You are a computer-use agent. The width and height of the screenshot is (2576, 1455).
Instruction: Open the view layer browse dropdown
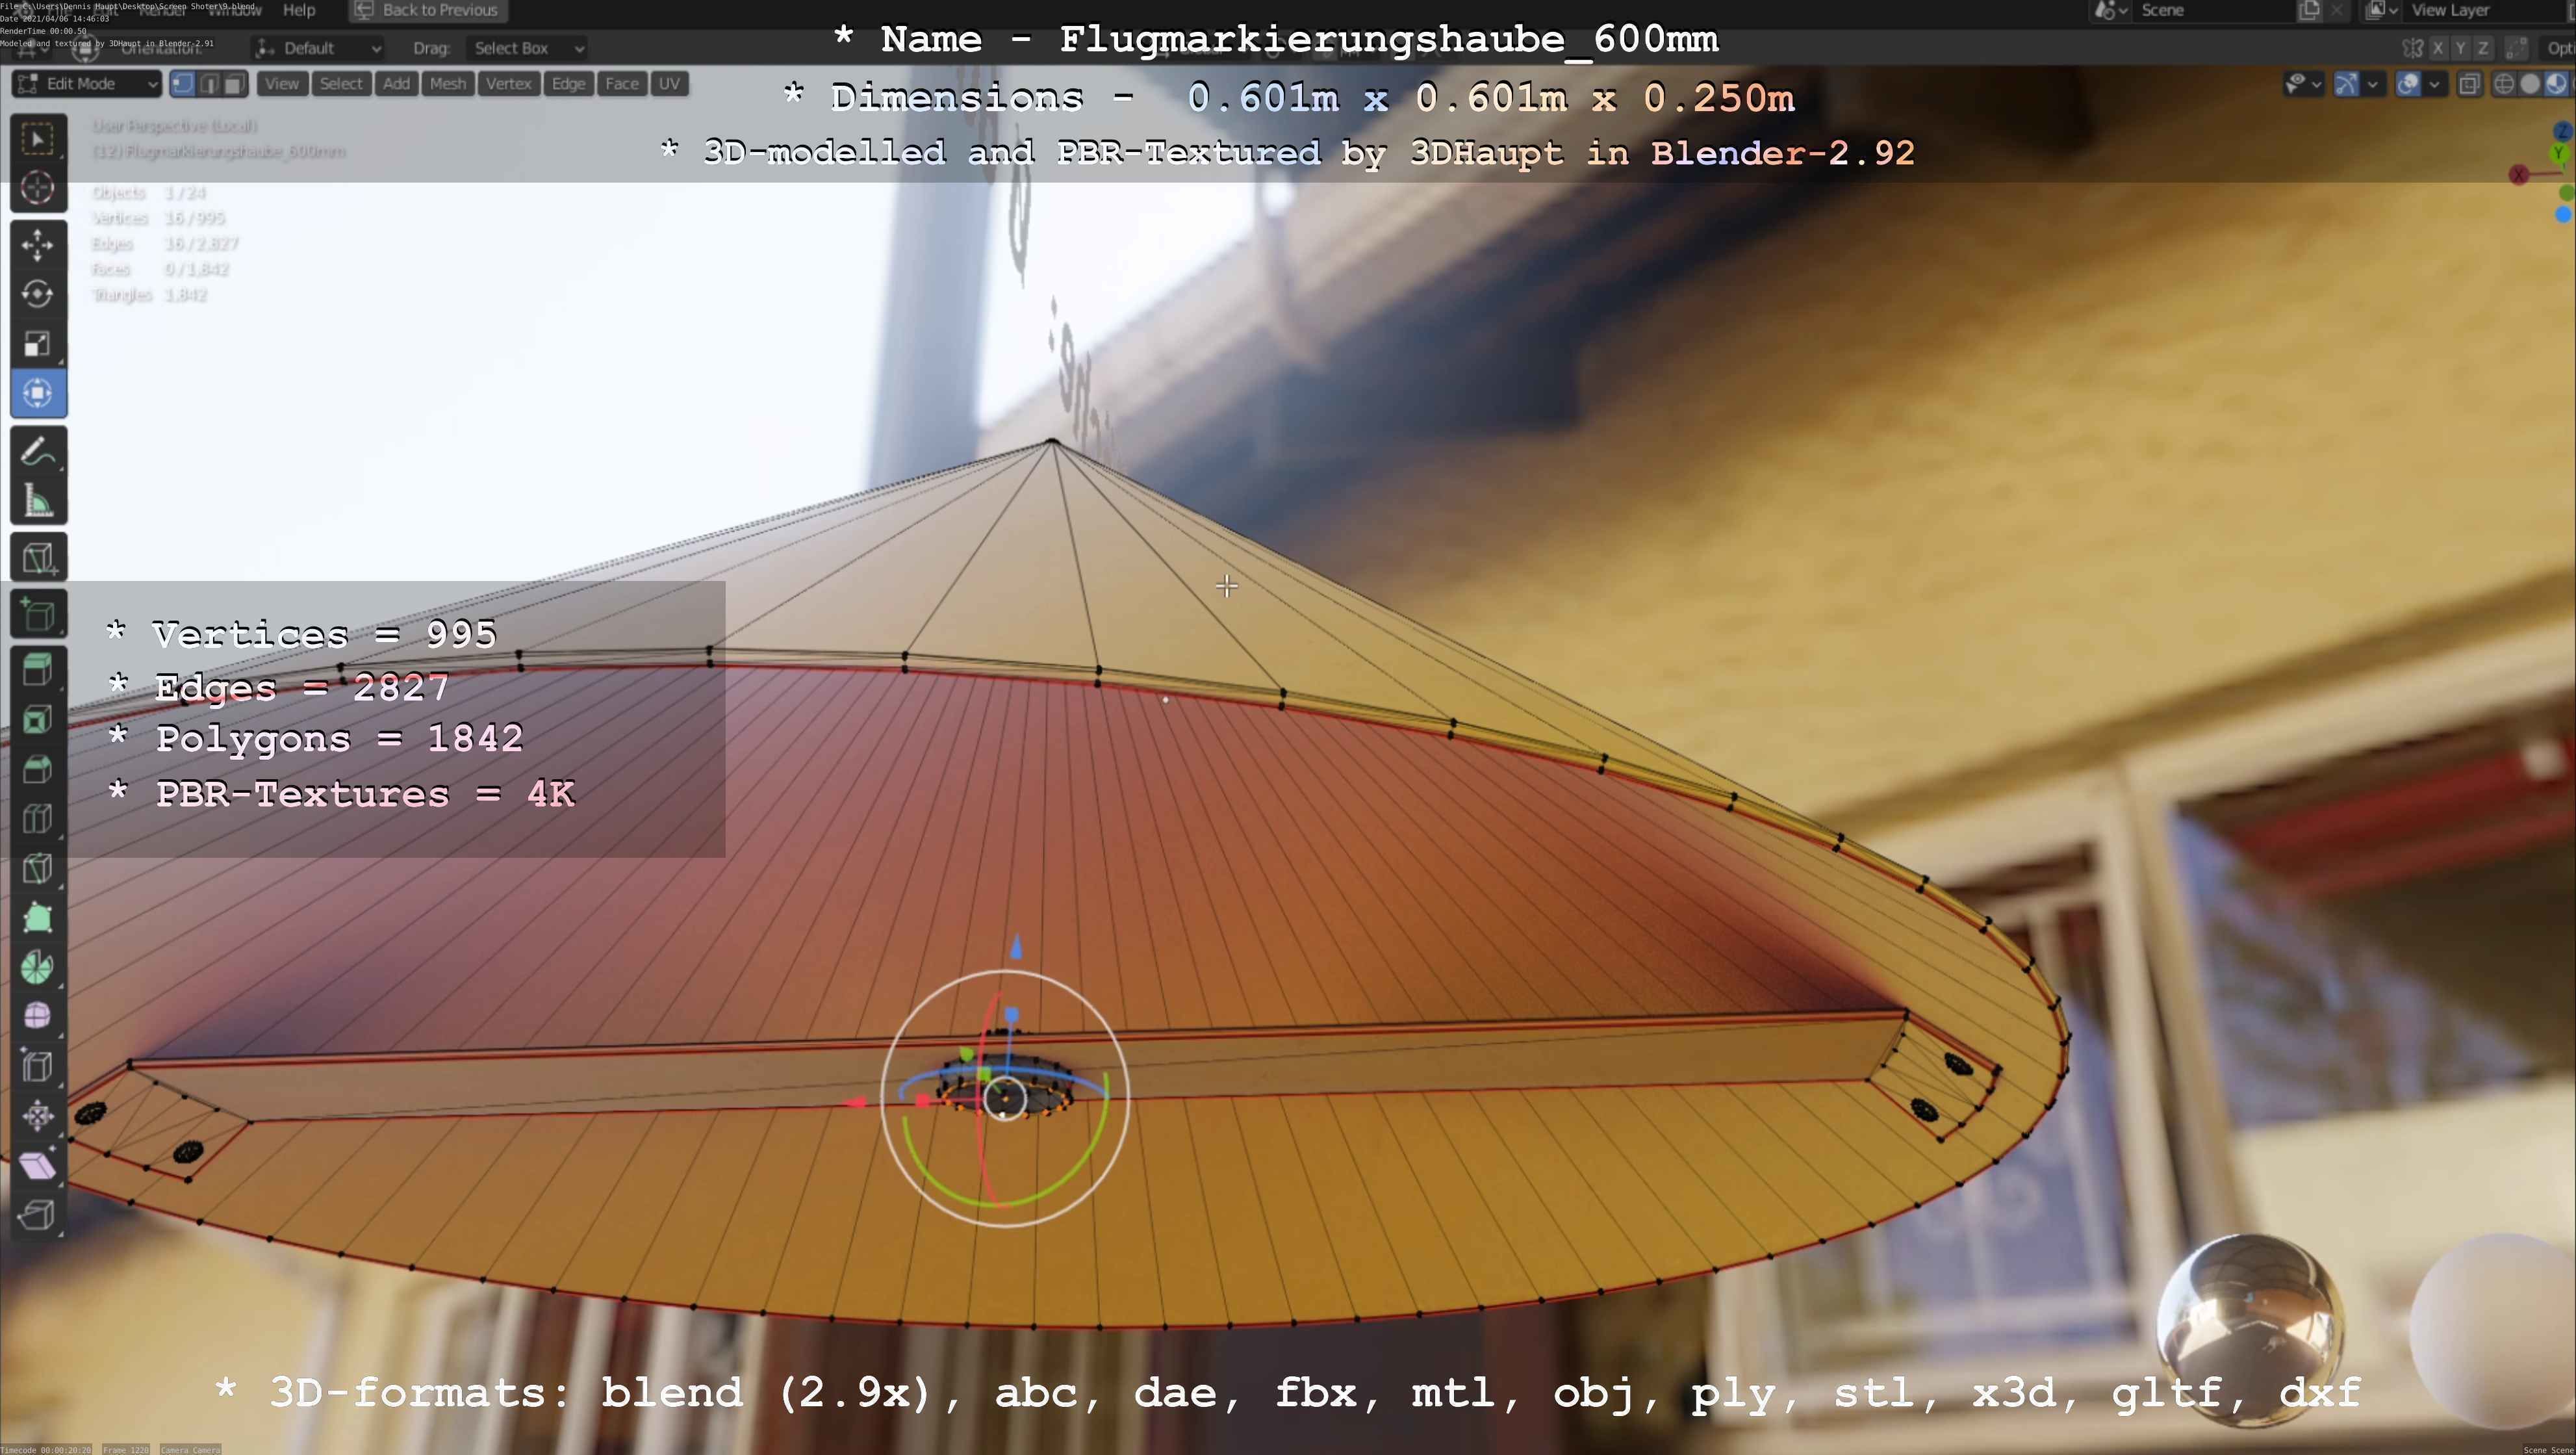tap(2383, 10)
